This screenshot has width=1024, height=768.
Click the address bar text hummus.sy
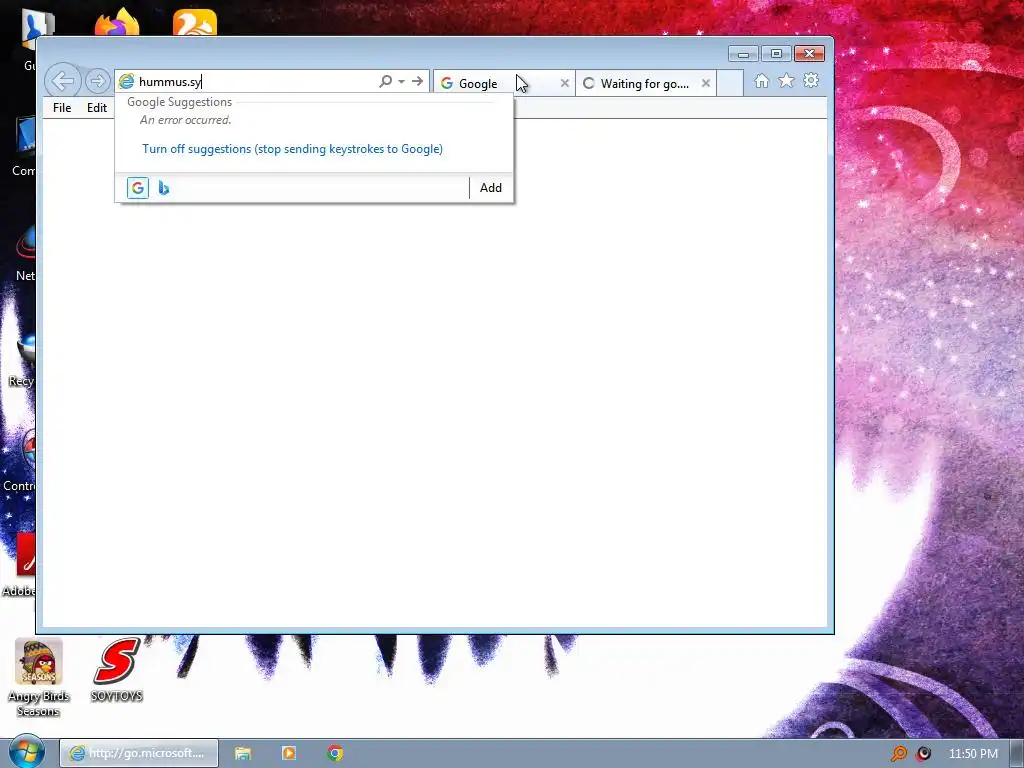pyautogui.click(x=170, y=82)
